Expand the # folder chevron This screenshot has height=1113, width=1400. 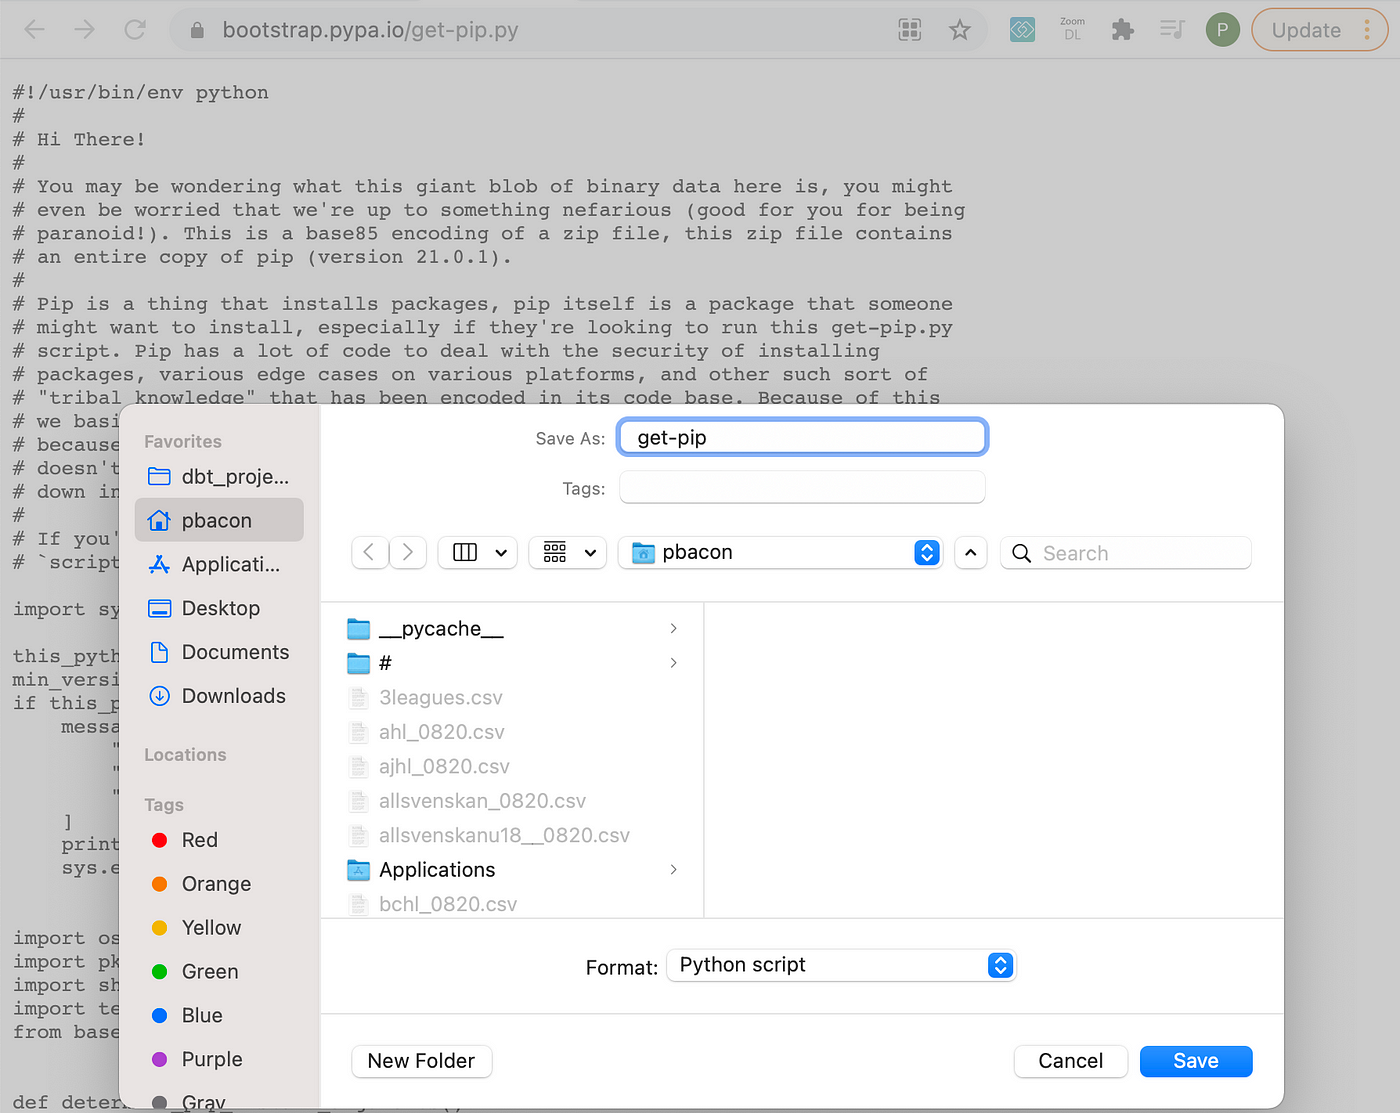pos(673,663)
